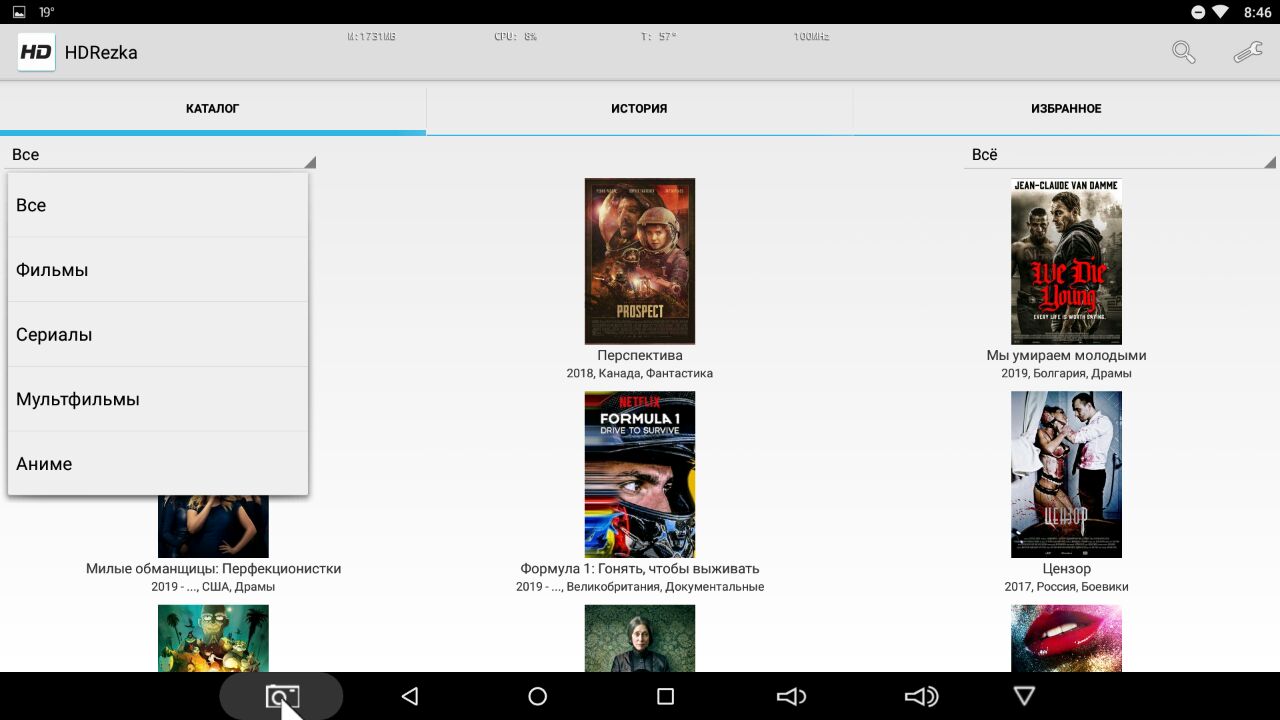Open 'Формула 1: Гонять, чтобы выживать' title
The image size is (1280, 720).
point(640,569)
